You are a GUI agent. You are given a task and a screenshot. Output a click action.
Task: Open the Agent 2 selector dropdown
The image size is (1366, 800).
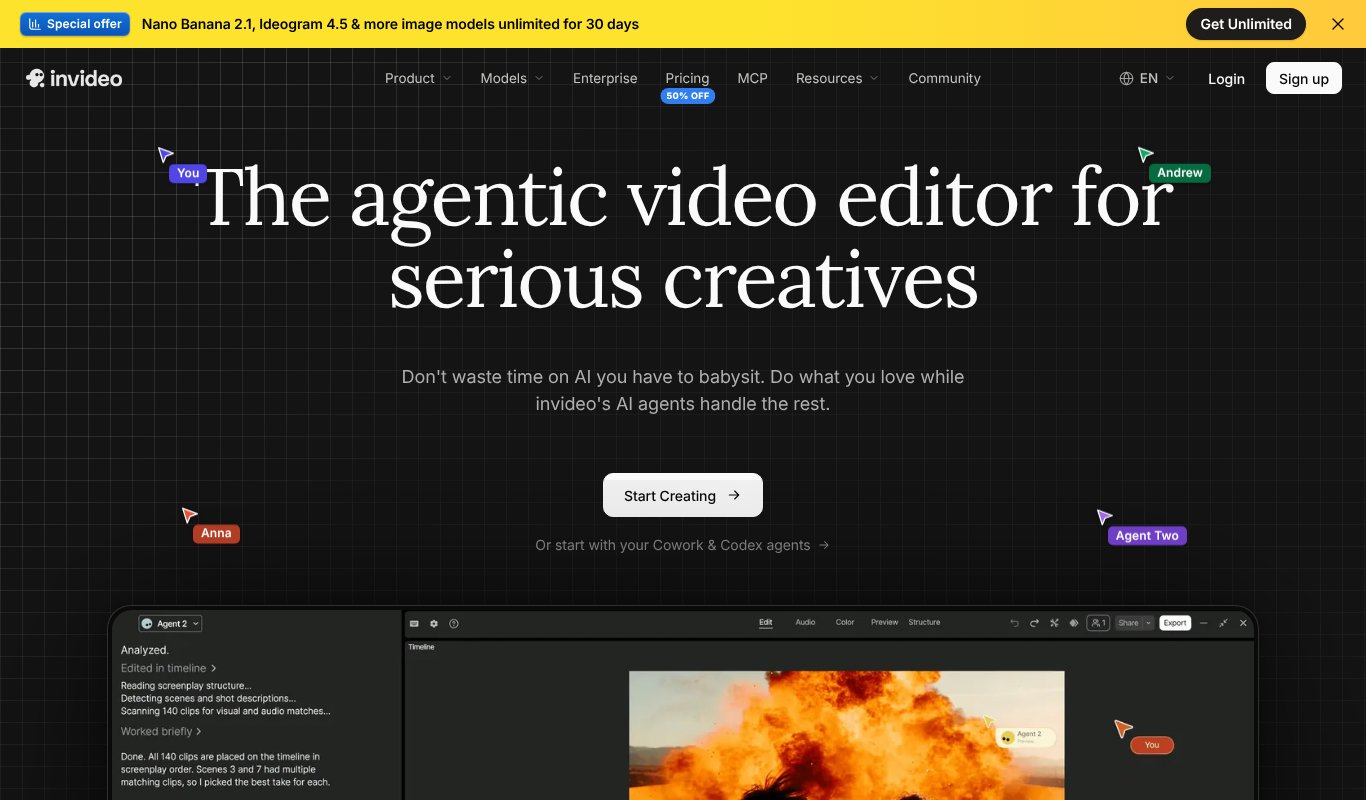pos(171,623)
